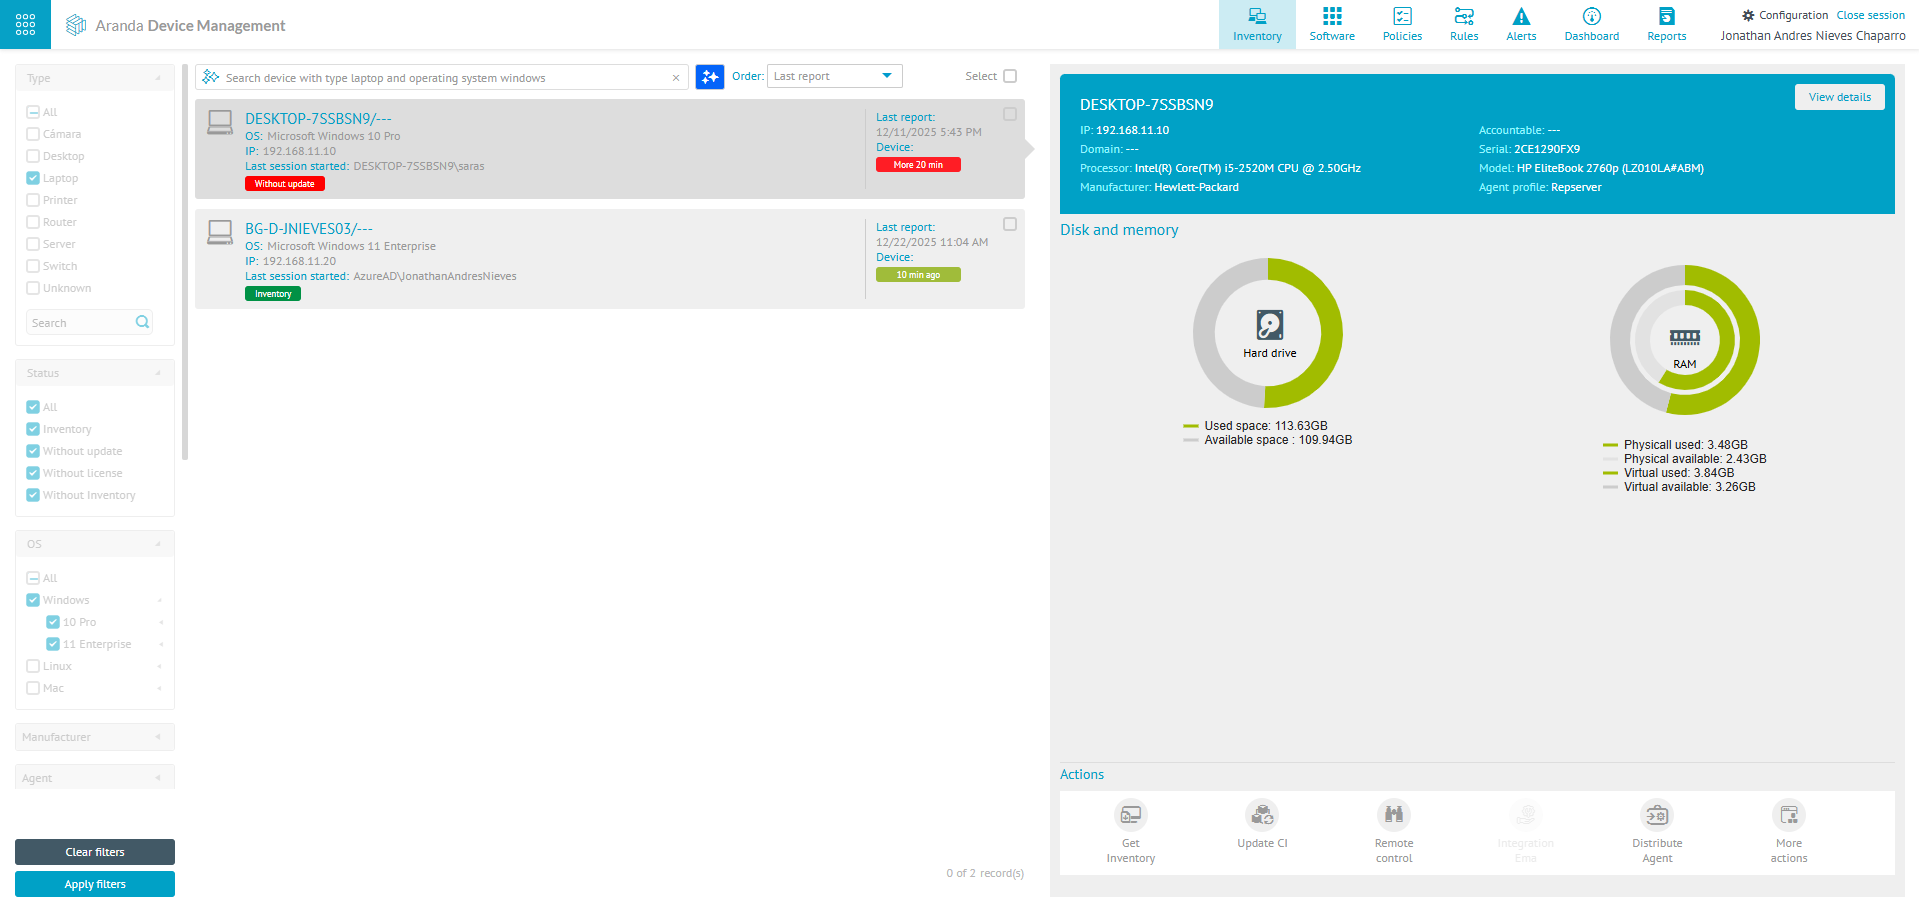Click the Get Inventory action icon
This screenshot has height=911, width=1919.
tap(1130, 815)
